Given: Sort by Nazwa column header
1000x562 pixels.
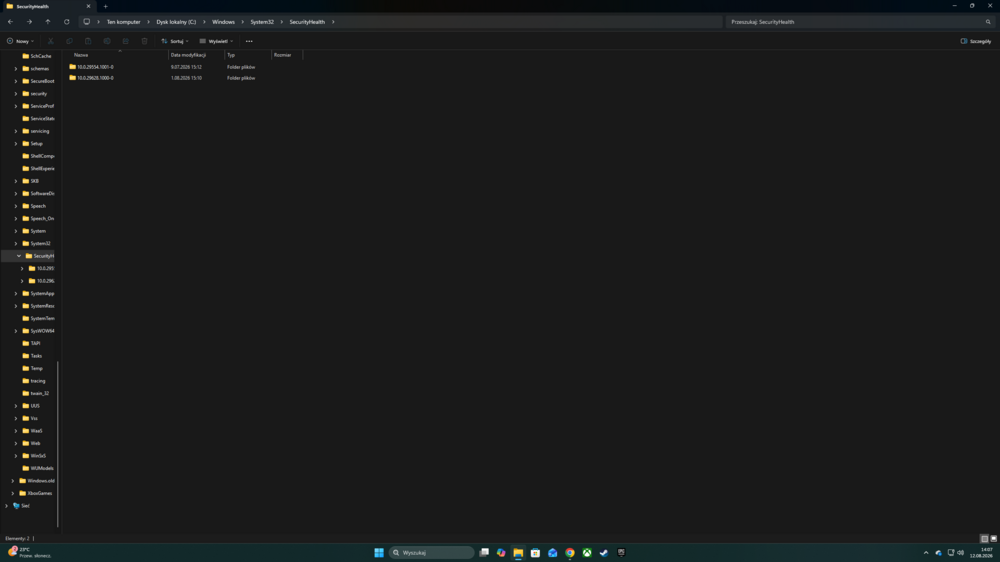Looking at the screenshot, I should click(119, 55).
